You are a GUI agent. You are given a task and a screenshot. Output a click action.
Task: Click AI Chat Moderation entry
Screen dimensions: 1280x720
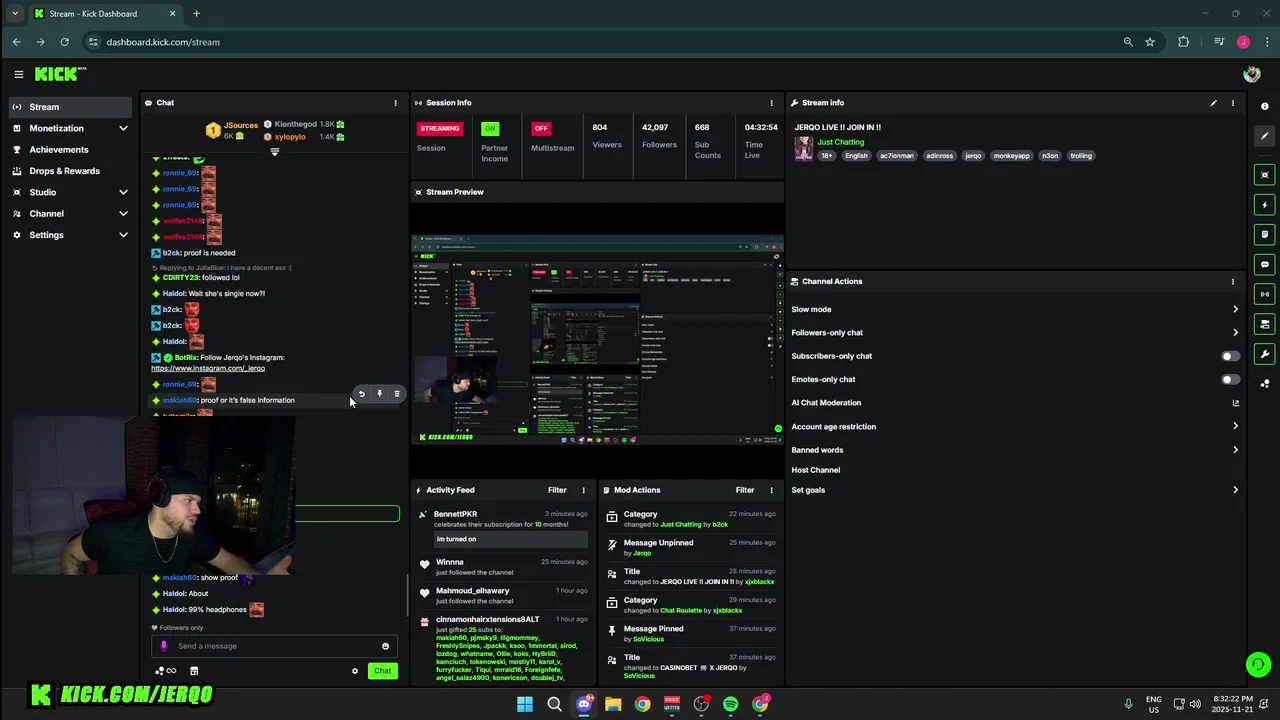pyautogui.click(x=826, y=403)
